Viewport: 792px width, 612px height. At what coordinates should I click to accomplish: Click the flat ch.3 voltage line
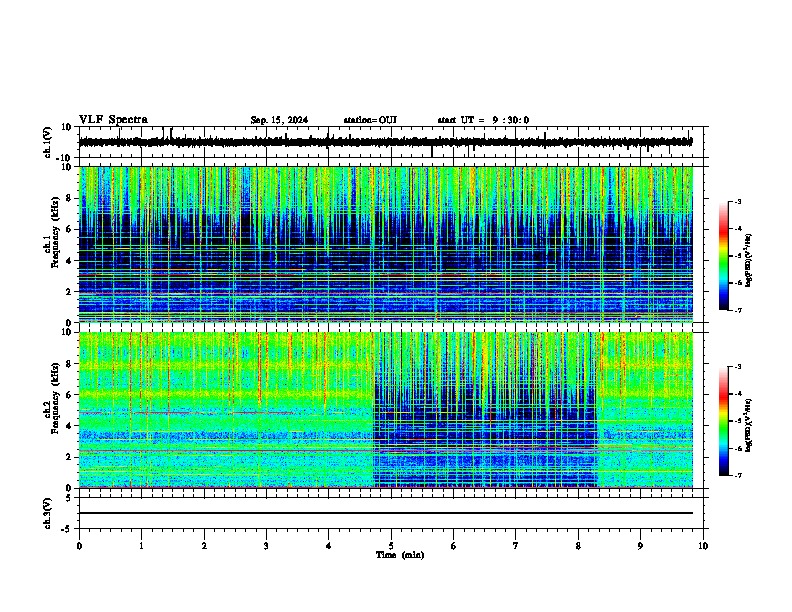(385, 513)
